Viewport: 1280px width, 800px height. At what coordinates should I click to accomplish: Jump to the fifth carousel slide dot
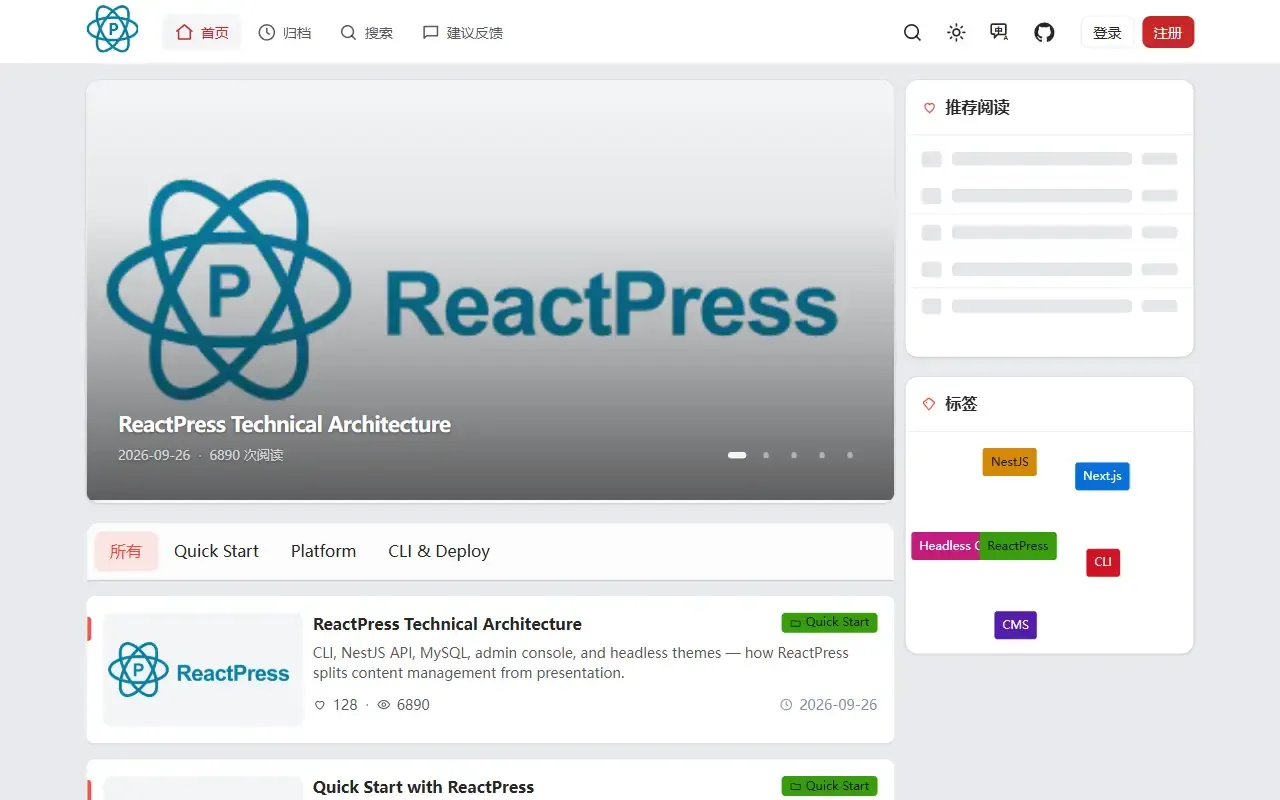pos(850,455)
